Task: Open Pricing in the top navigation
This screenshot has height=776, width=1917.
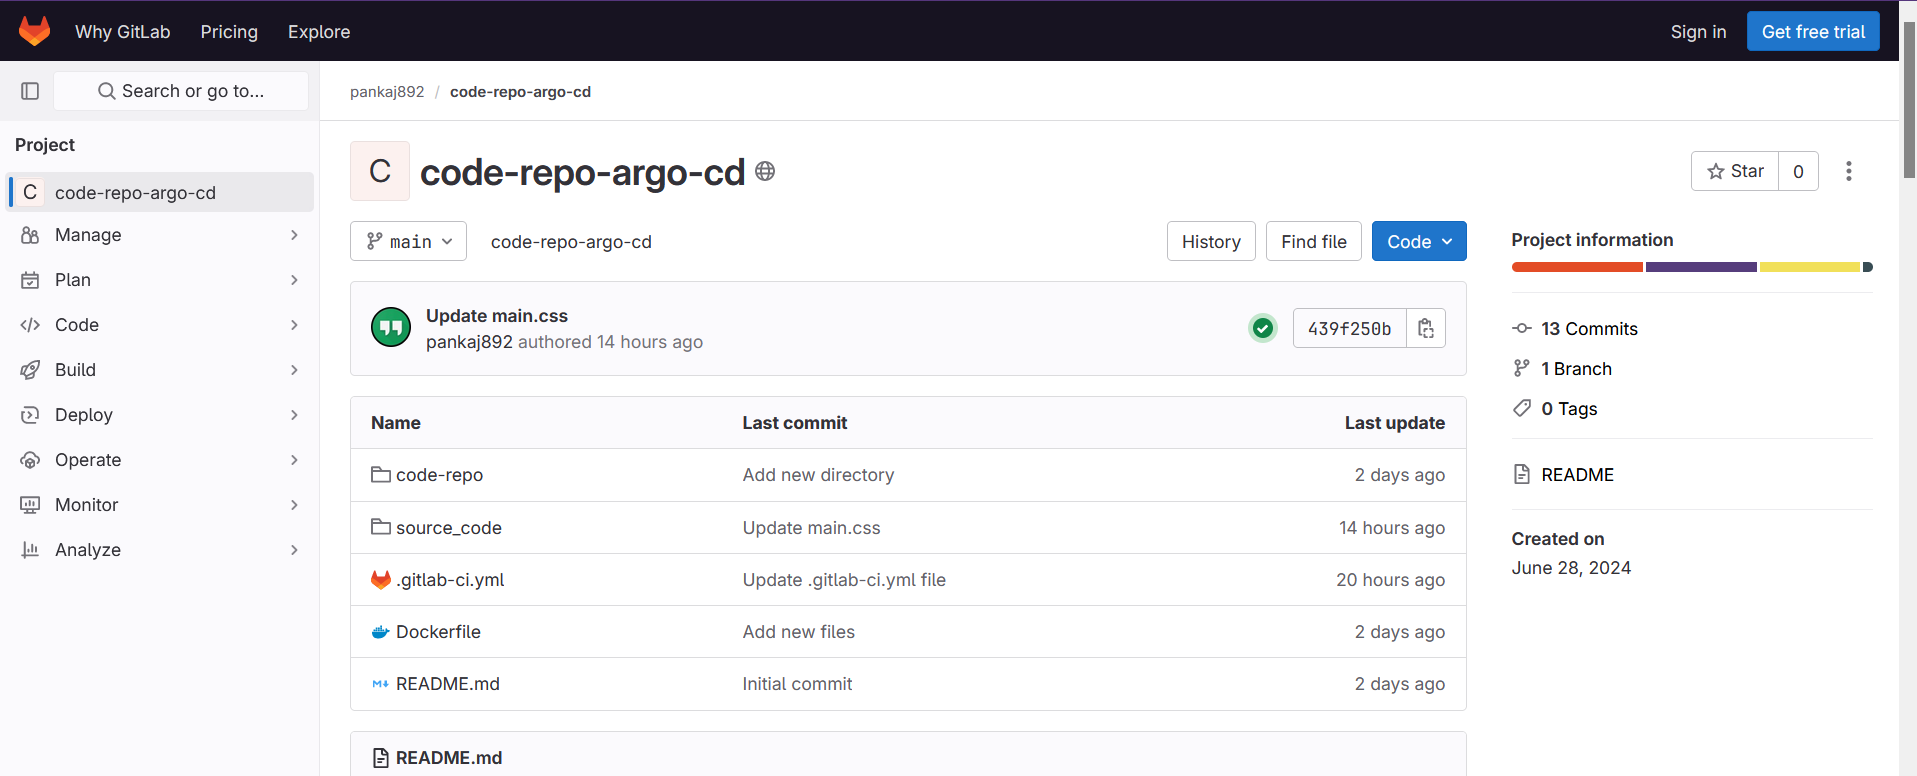Action: pos(229,32)
